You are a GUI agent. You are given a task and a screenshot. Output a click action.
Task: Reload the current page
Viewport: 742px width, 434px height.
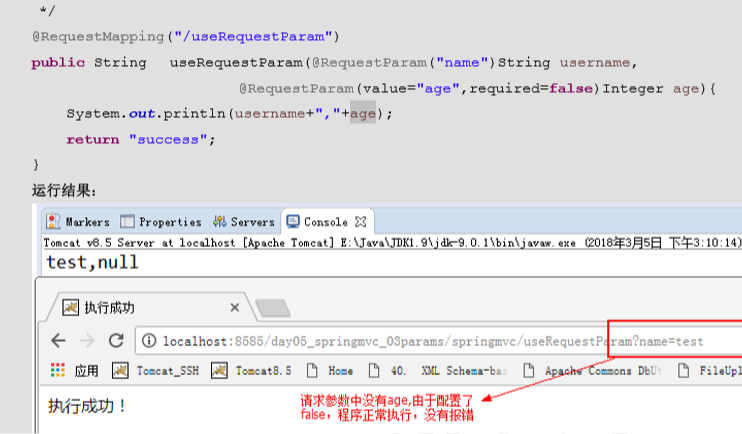tap(116, 341)
